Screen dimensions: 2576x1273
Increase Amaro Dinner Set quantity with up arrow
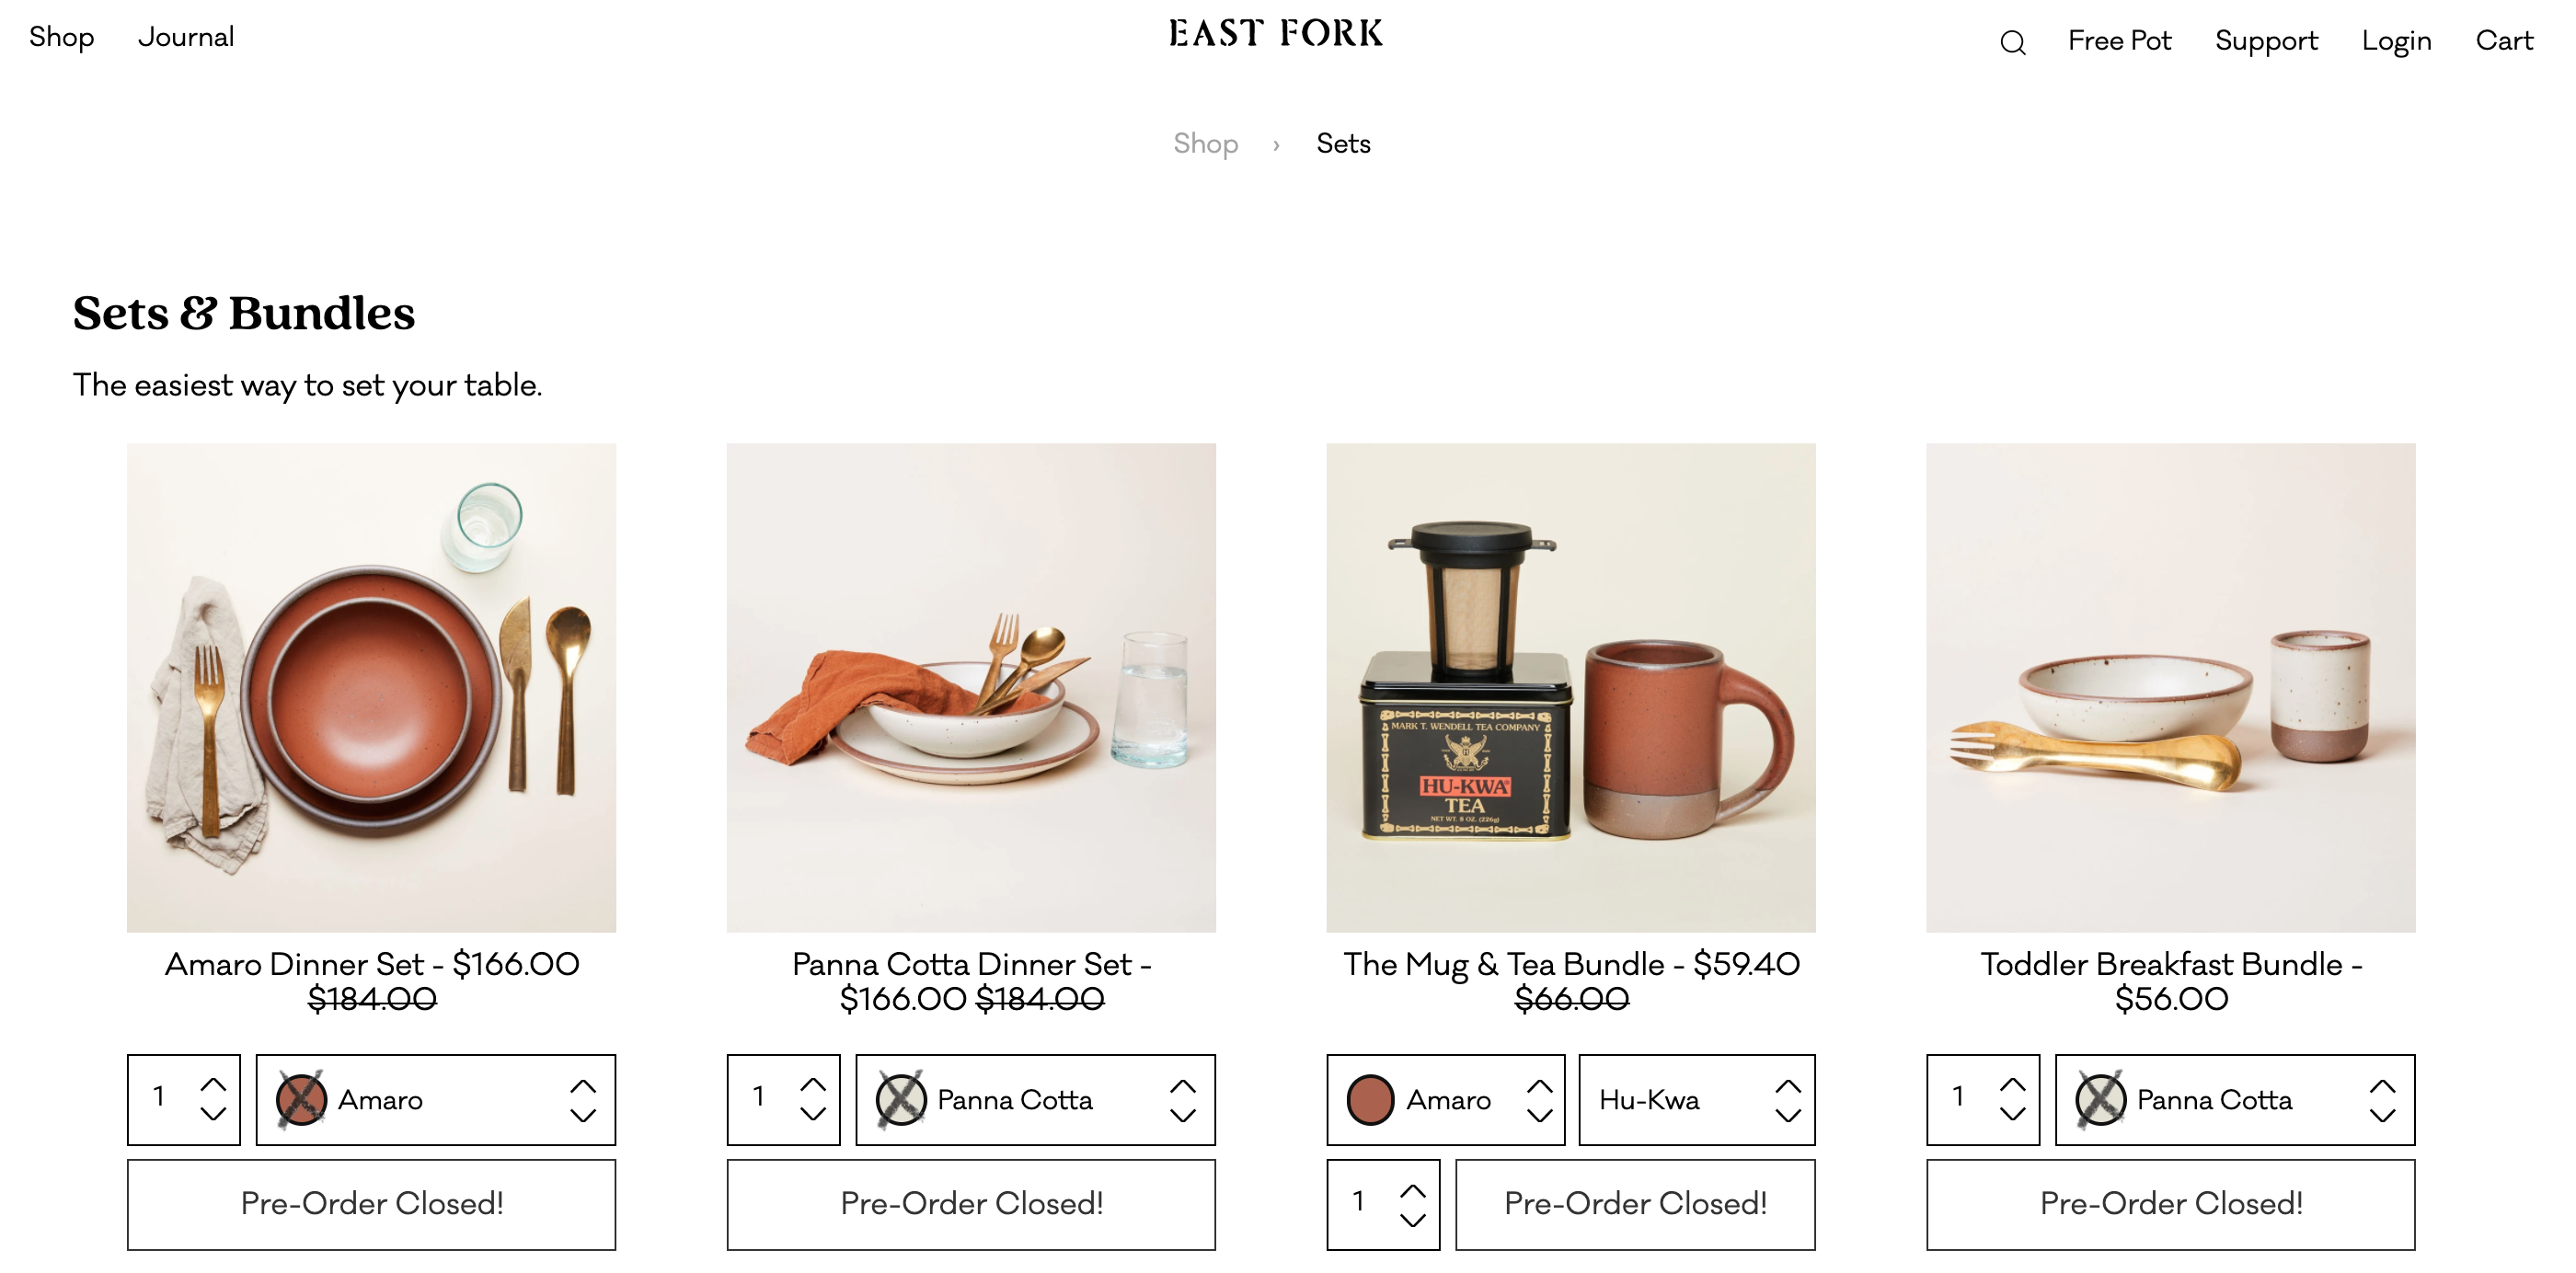point(213,1084)
